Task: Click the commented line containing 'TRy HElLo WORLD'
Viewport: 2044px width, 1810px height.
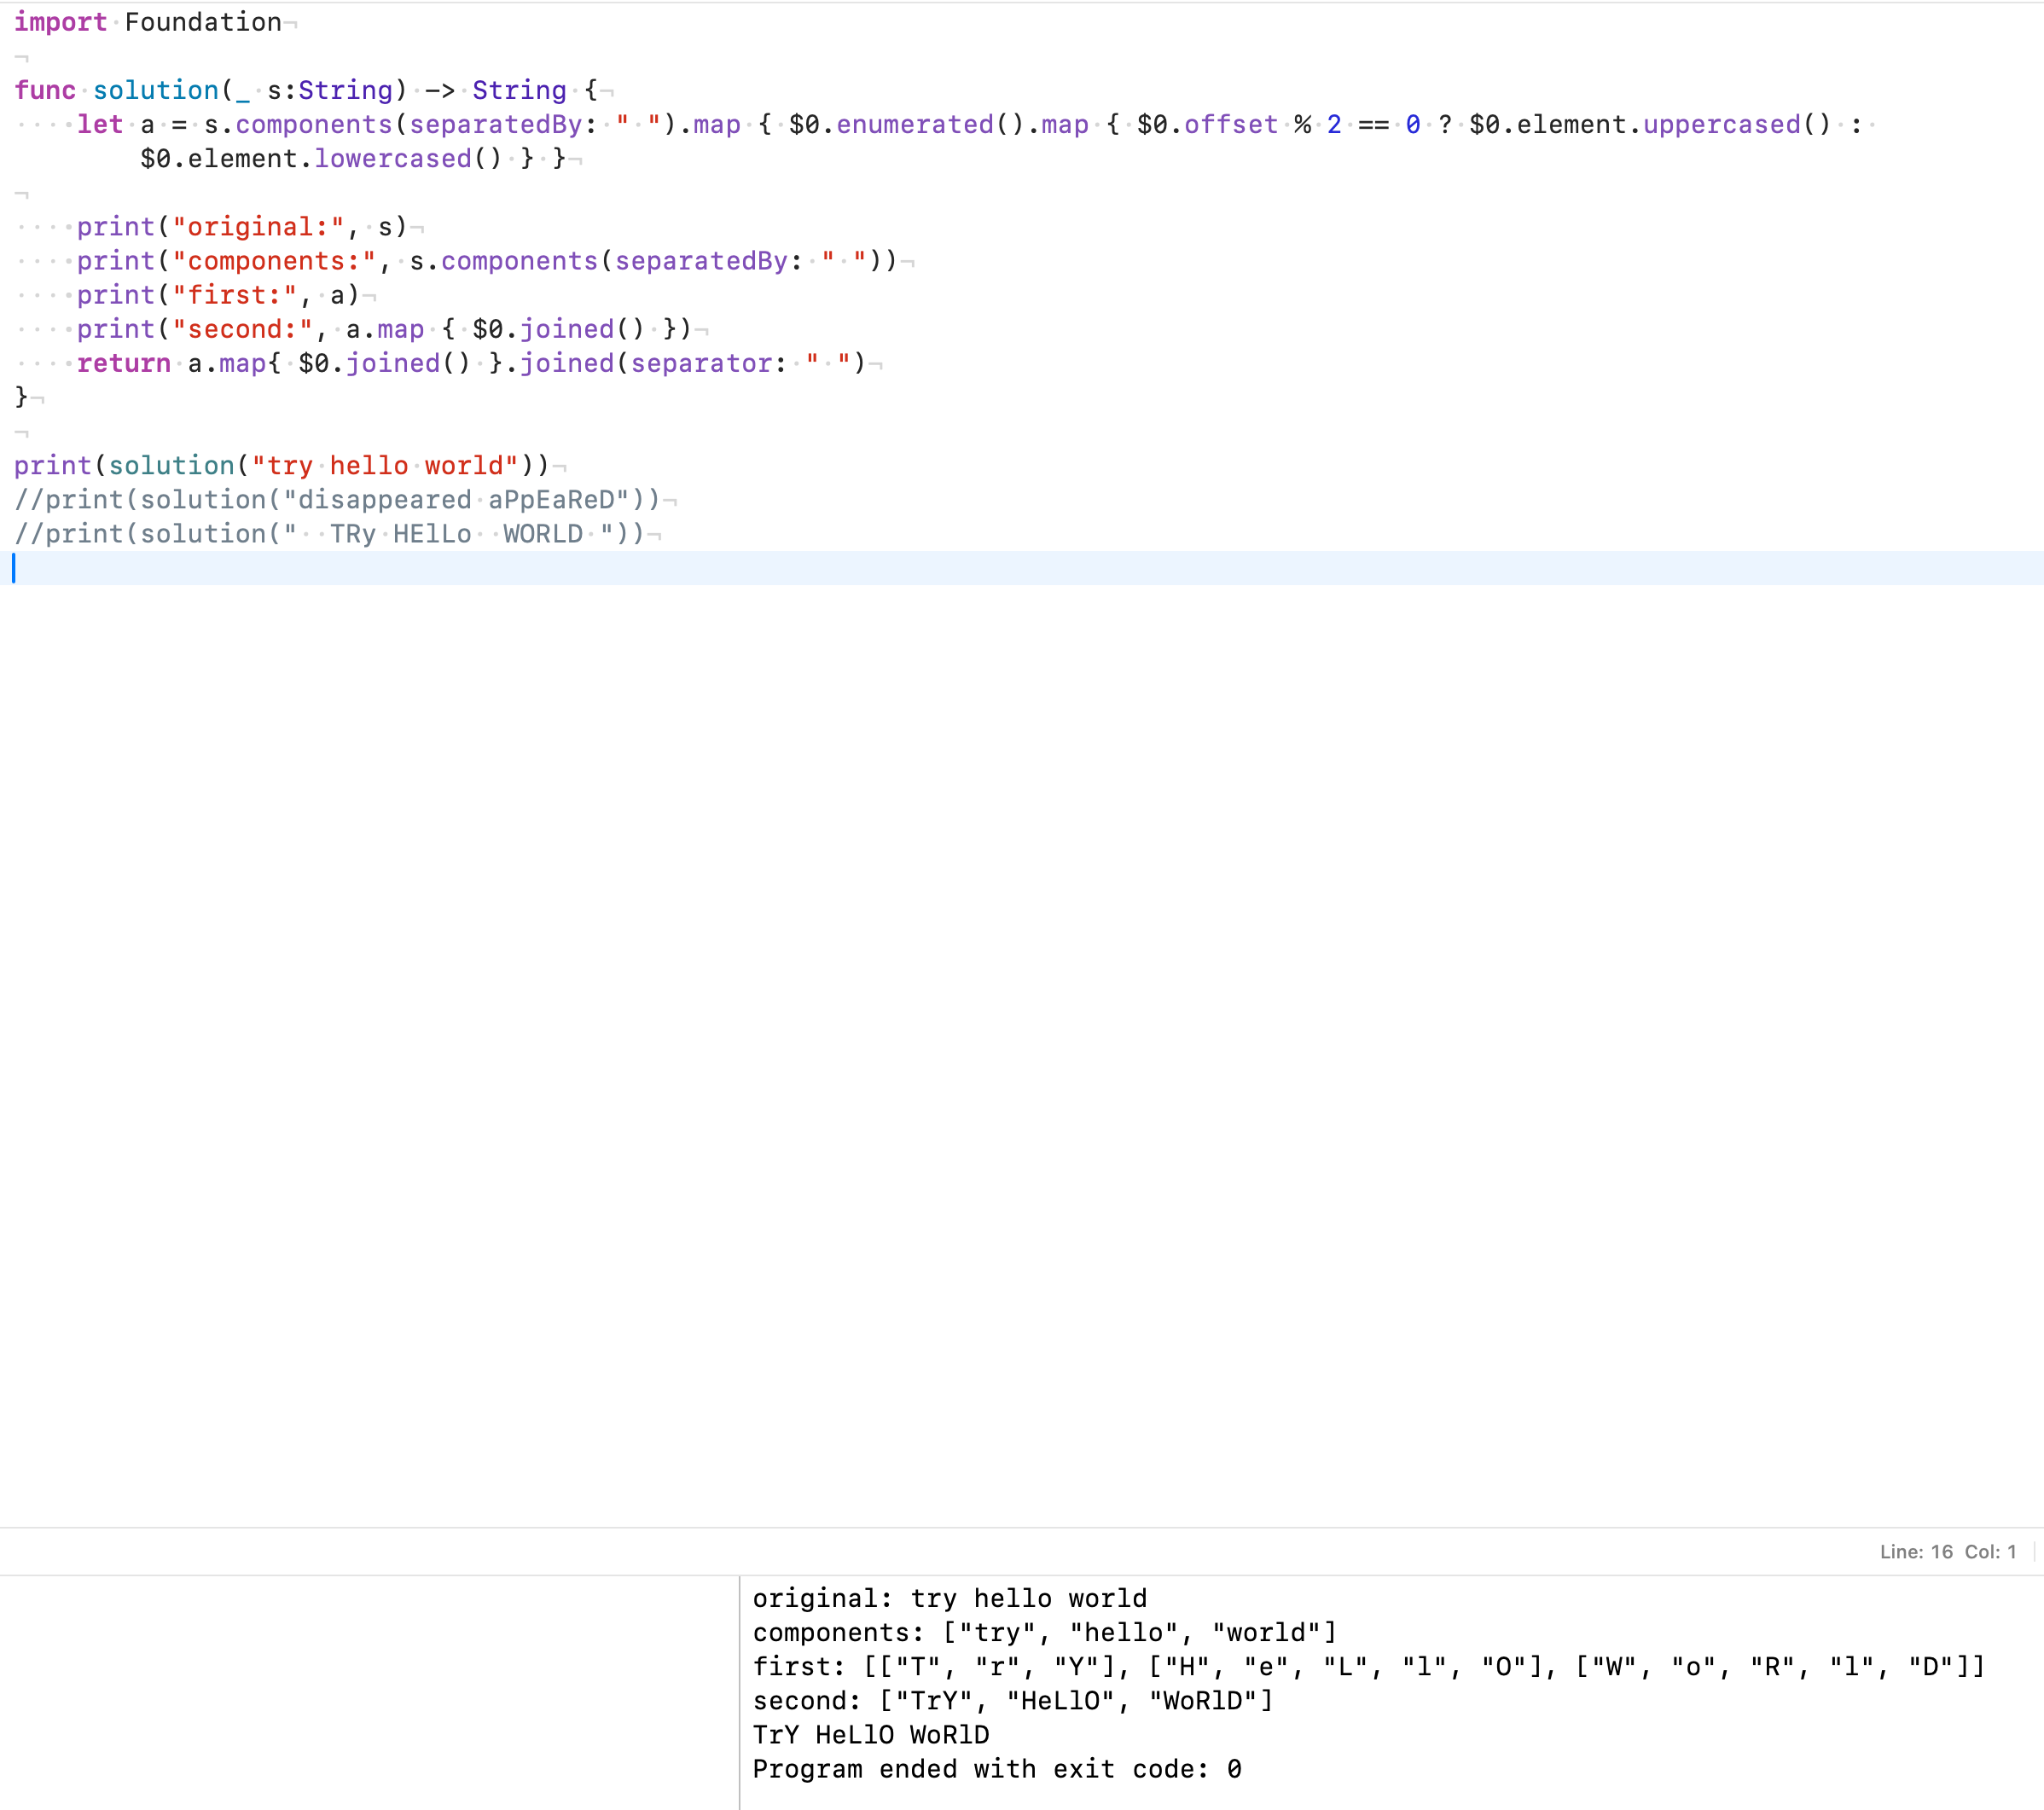Action: (330, 533)
